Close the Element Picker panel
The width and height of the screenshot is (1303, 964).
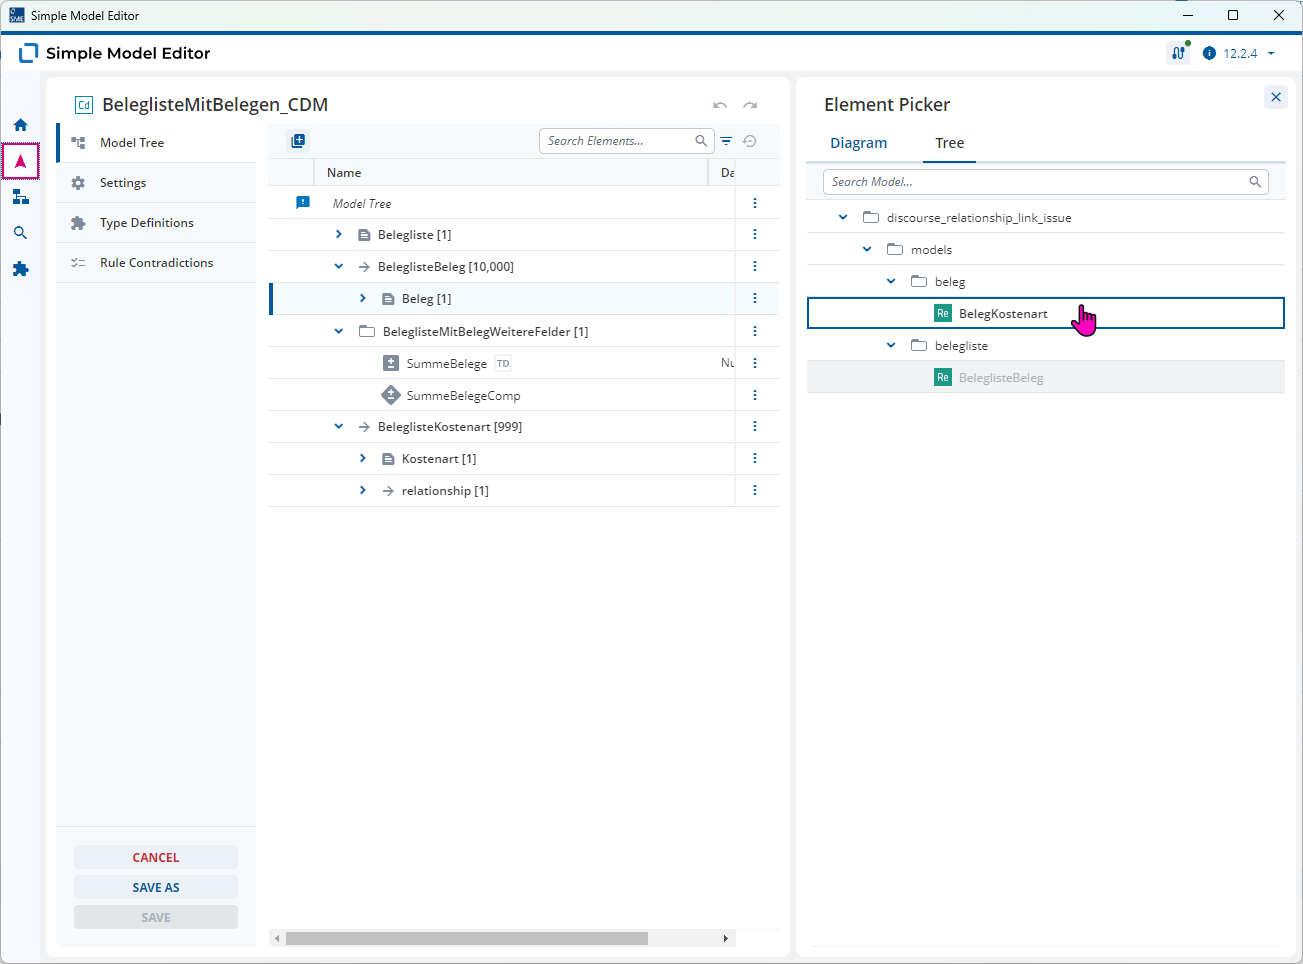click(1276, 97)
